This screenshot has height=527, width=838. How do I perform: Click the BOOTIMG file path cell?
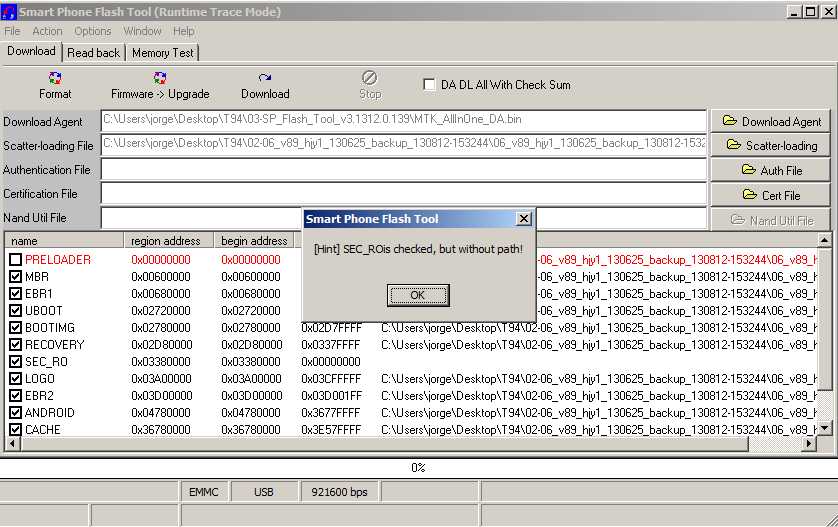(599, 328)
